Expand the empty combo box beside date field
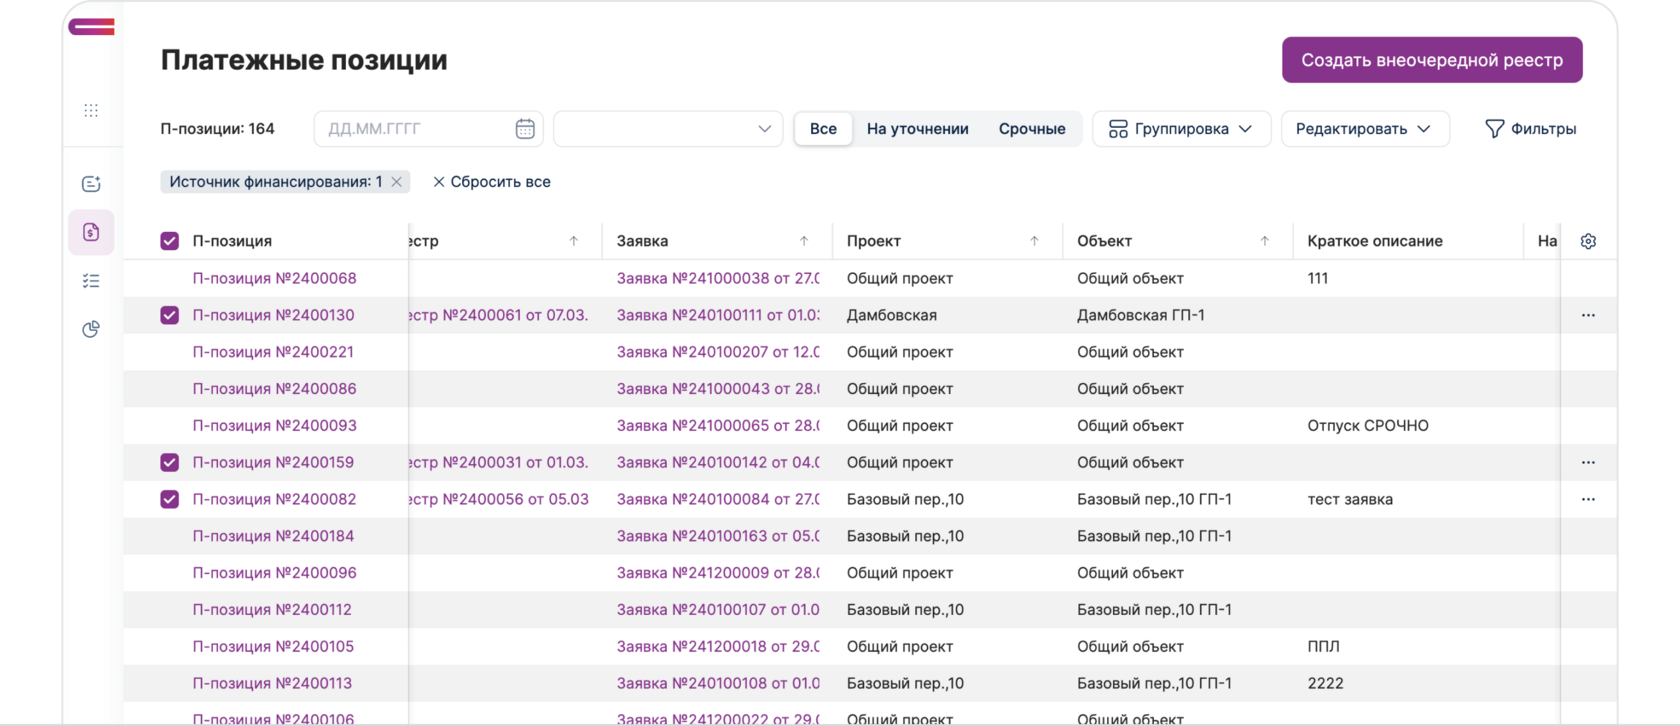The width and height of the screenshot is (1680, 726). 667,129
